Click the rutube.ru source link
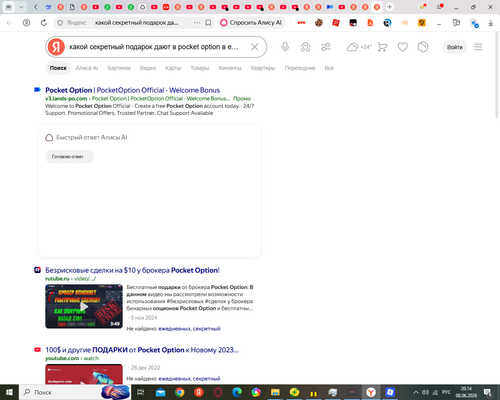The image size is (500, 400). coord(57,279)
